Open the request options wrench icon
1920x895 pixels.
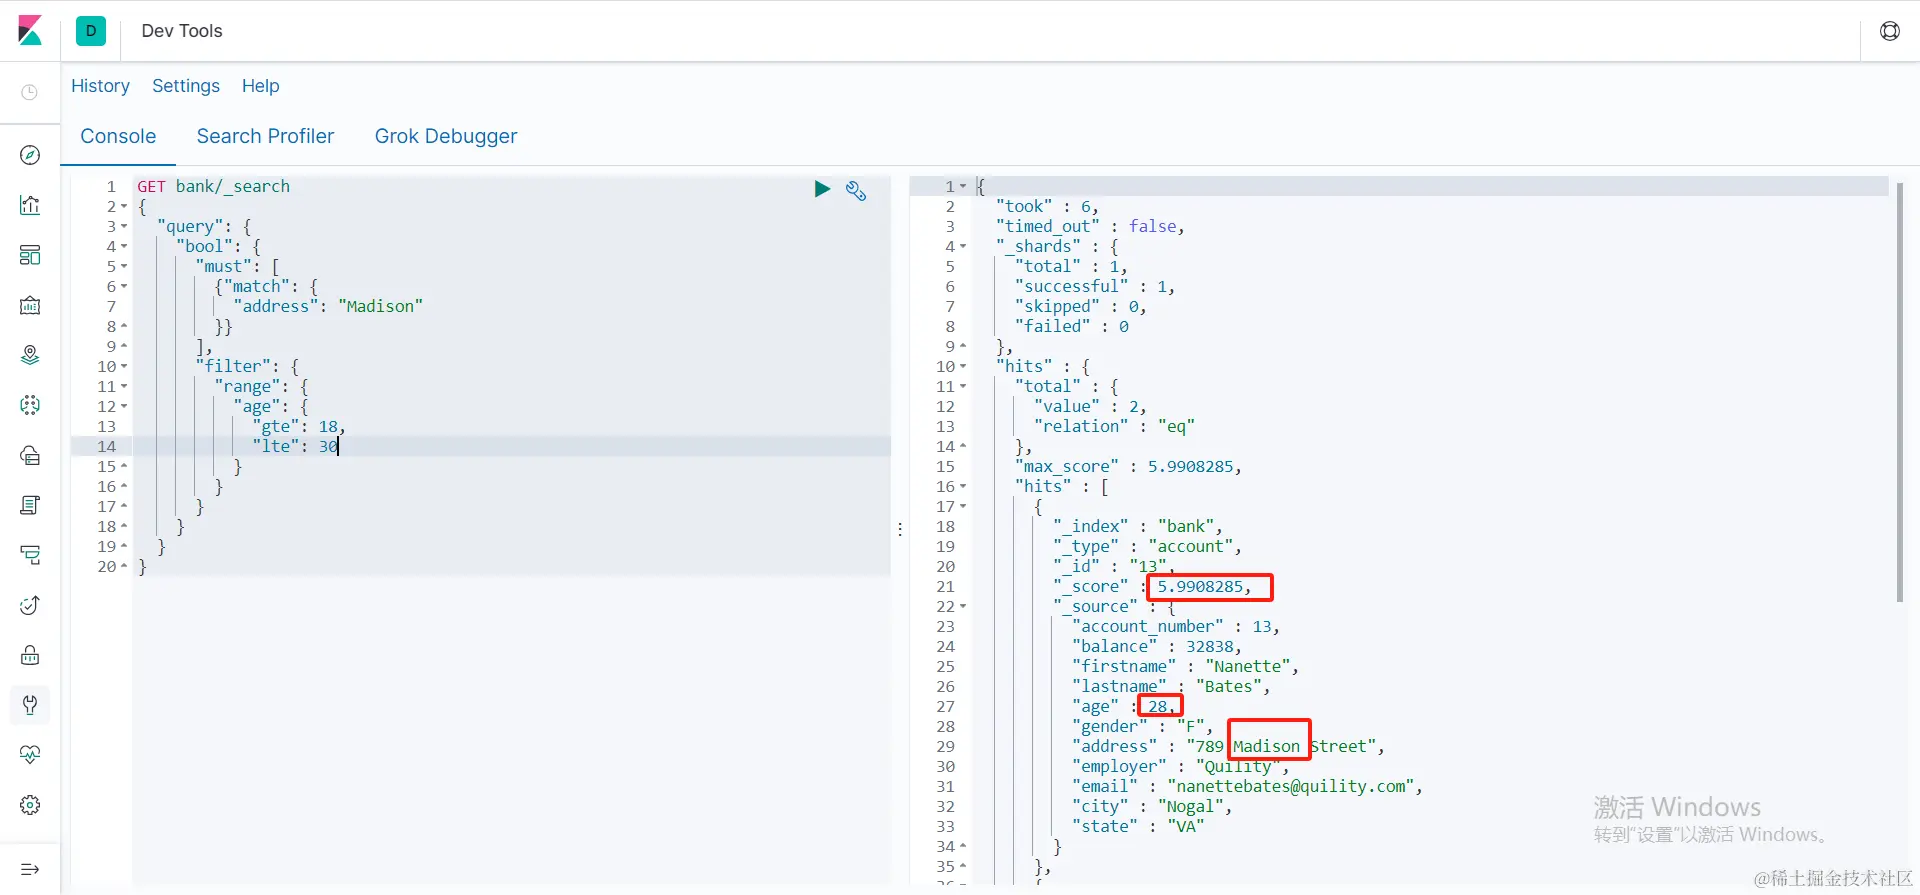(x=856, y=190)
